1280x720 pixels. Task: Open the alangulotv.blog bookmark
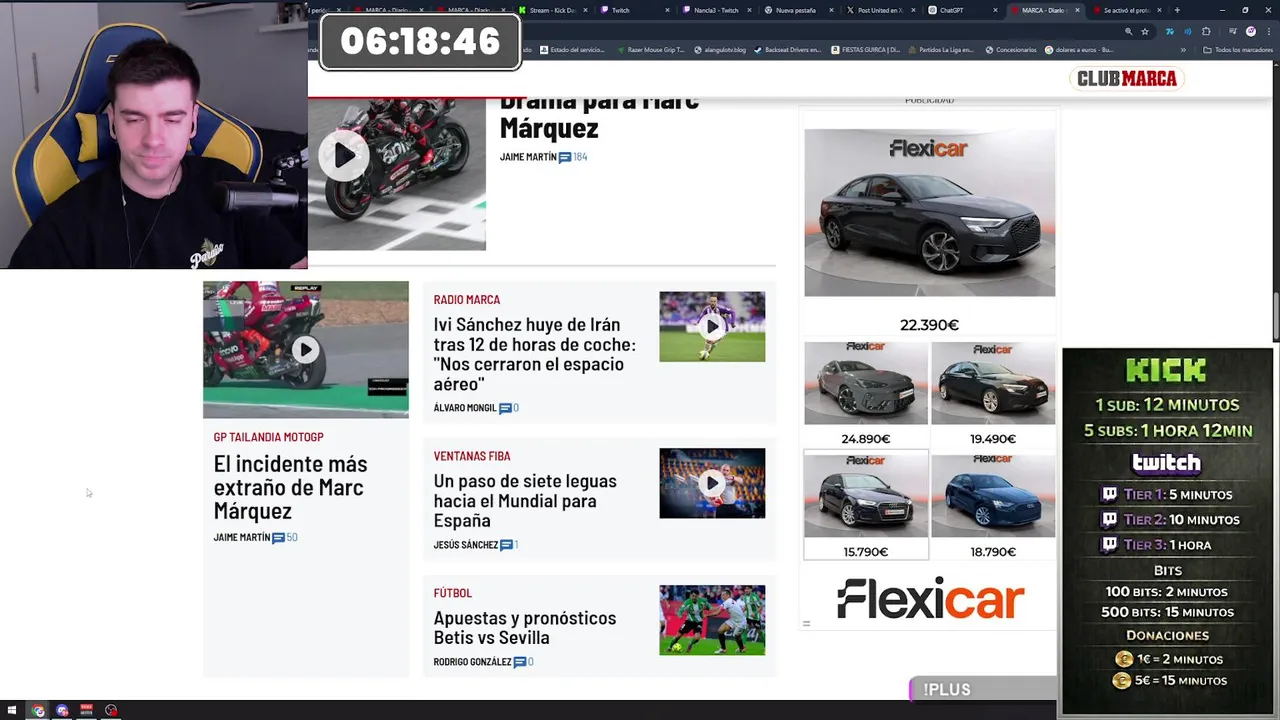720,50
